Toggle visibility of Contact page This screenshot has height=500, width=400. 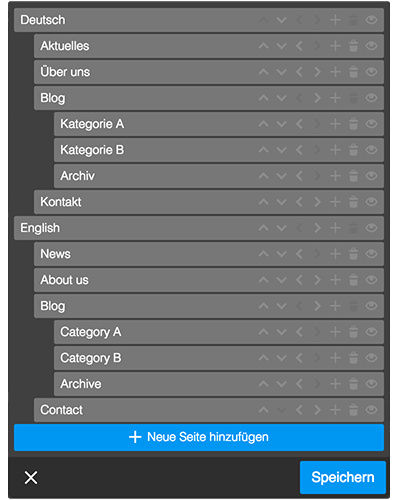371,410
